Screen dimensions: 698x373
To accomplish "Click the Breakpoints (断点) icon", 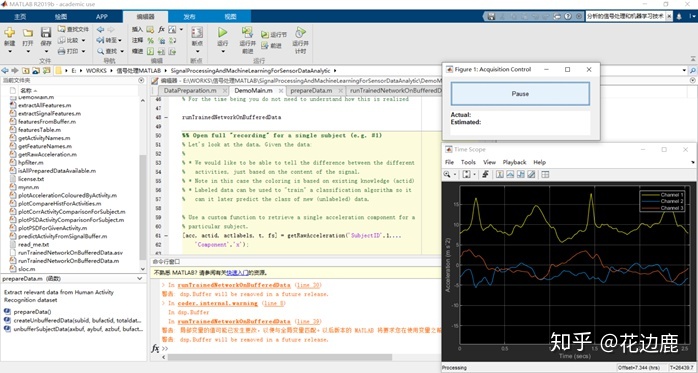I will coord(197,32).
